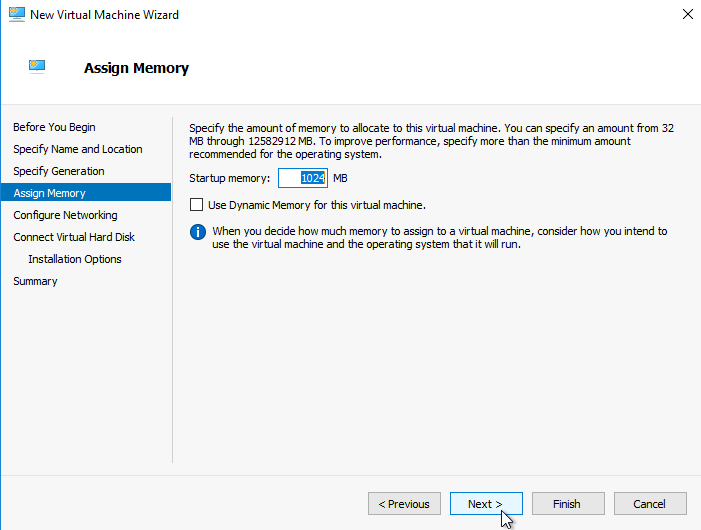The height and width of the screenshot is (530, 701).
Task: Go to Summary step
Action: (35, 281)
